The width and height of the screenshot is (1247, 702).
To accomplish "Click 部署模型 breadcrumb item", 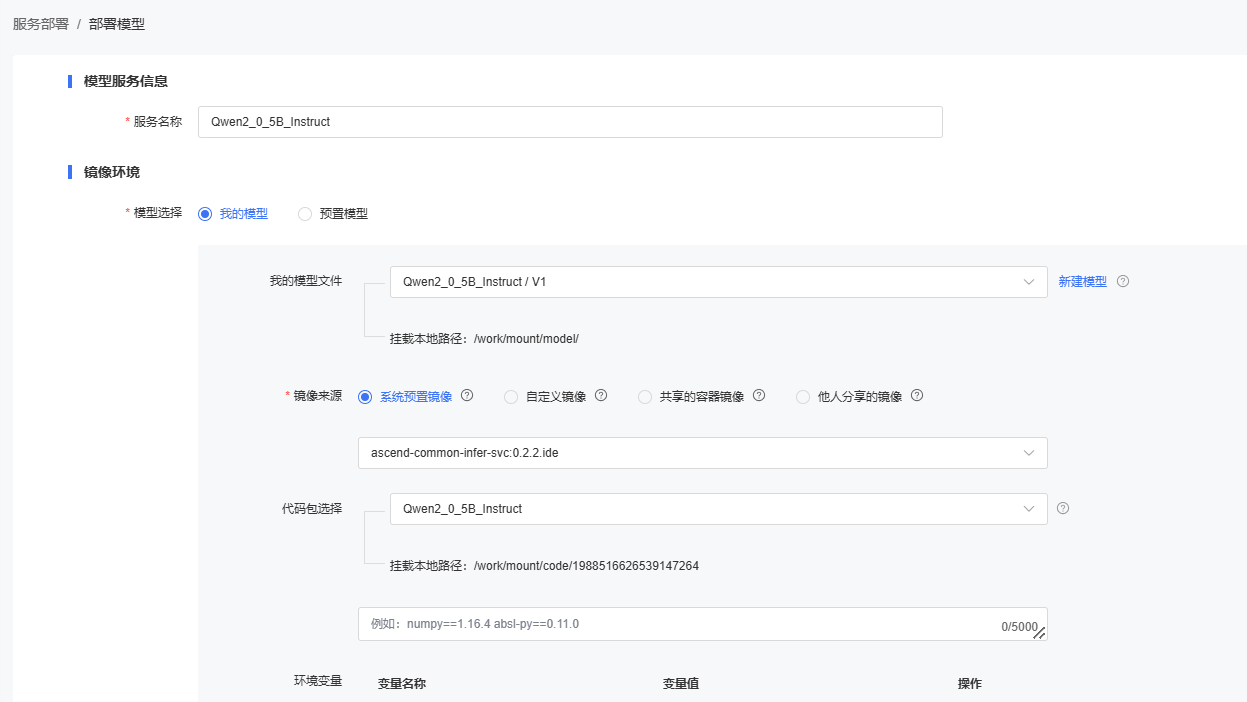I will [x=117, y=24].
